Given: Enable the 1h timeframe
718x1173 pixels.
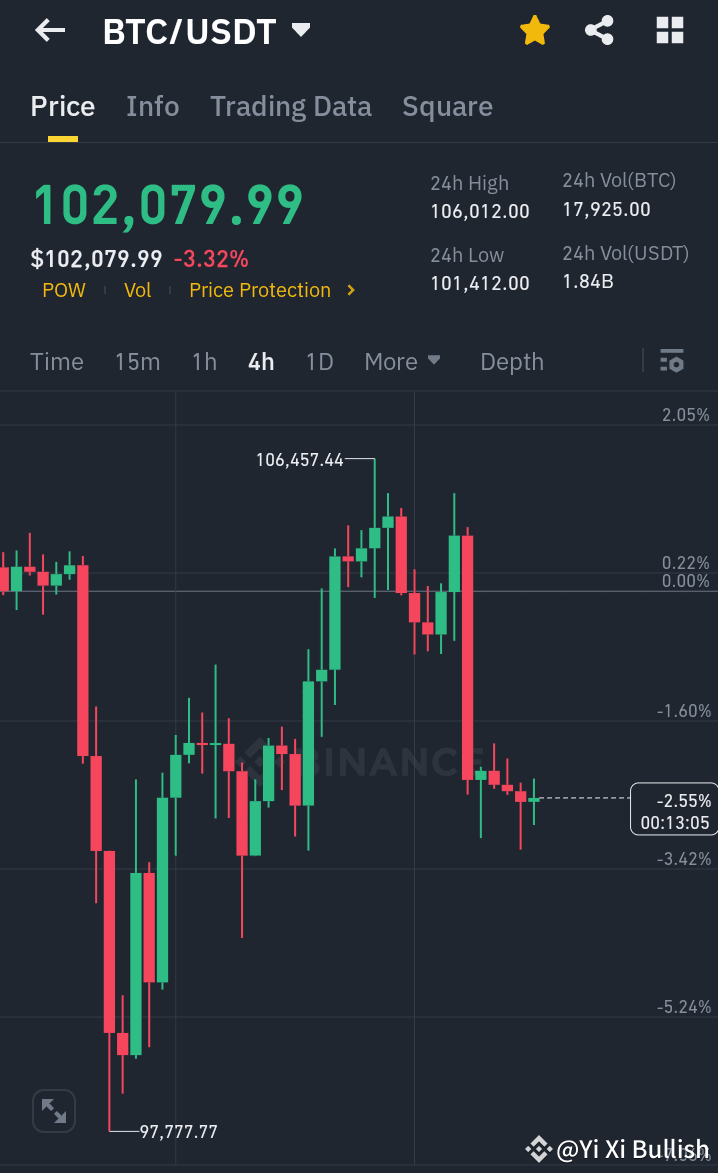Looking at the screenshot, I should (x=204, y=361).
